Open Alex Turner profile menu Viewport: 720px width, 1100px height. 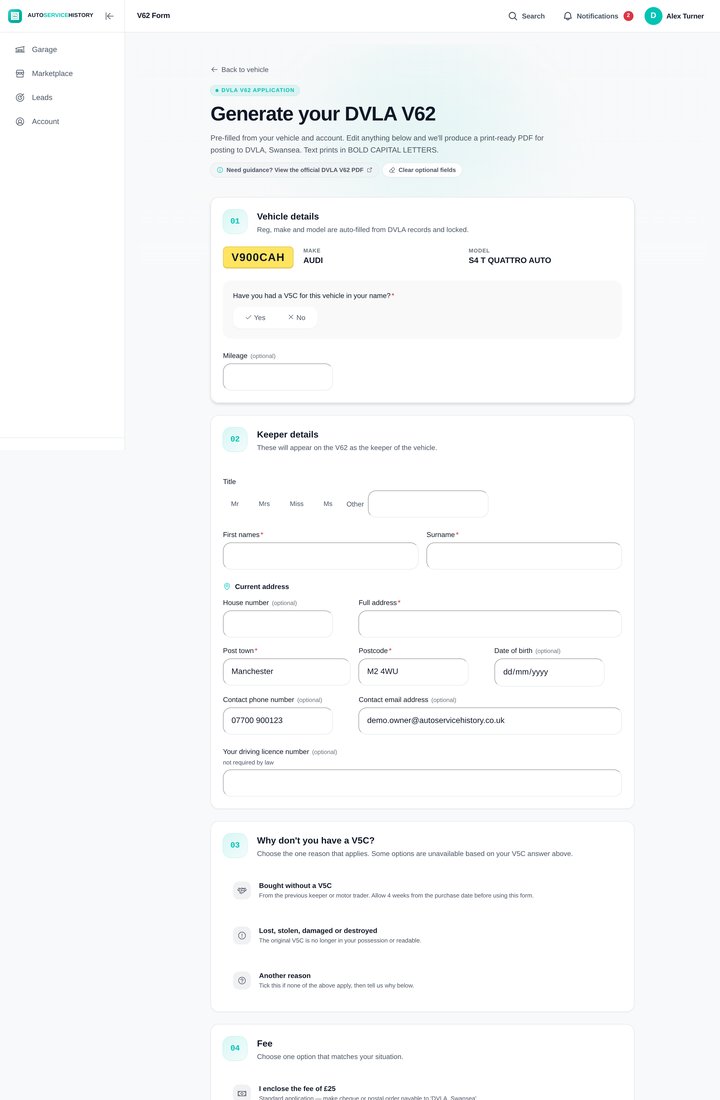pos(674,15)
